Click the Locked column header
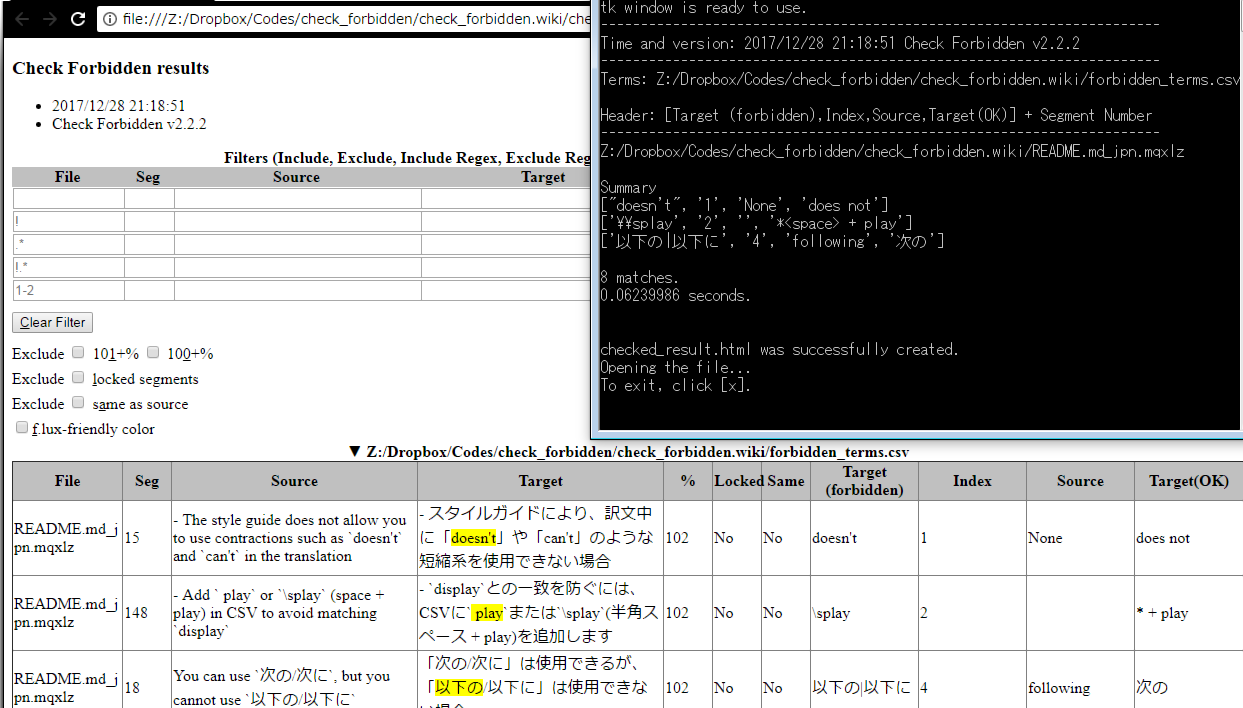Image resolution: width=1243 pixels, height=708 pixels. [738, 481]
